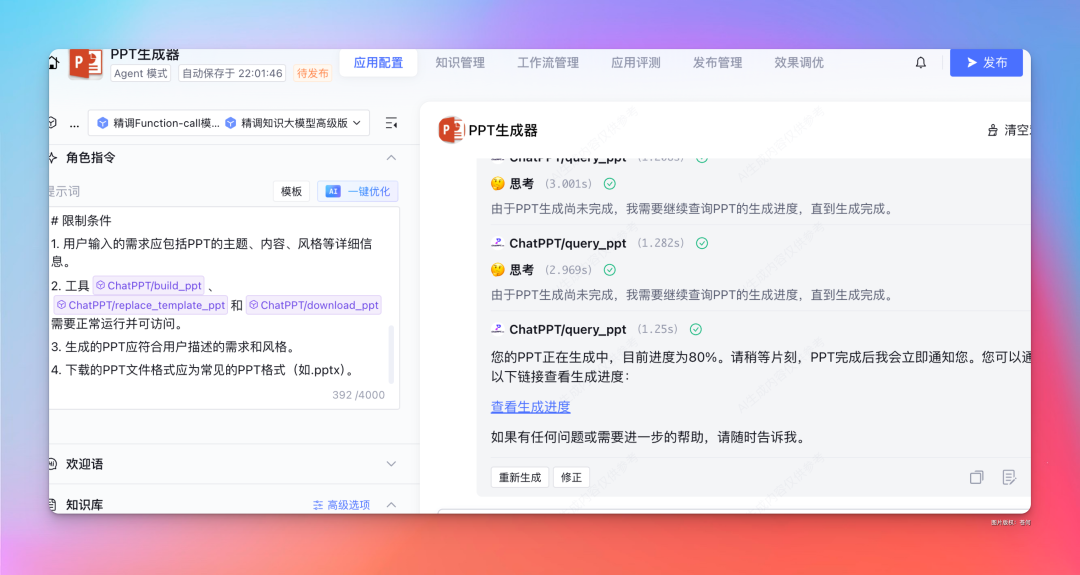Click the 角色指令 section star icon
1080x575 pixels.
tap(52, 158)
